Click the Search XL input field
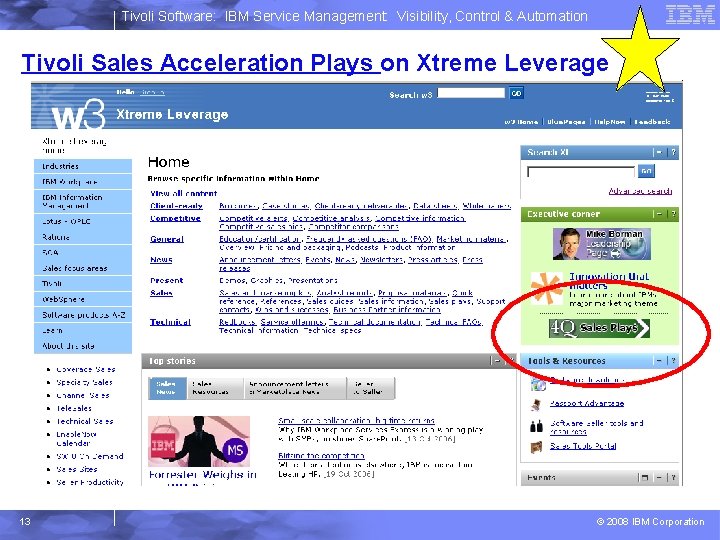Image resolution: width=720 pixels, height=540 pixels. (581, 172)
